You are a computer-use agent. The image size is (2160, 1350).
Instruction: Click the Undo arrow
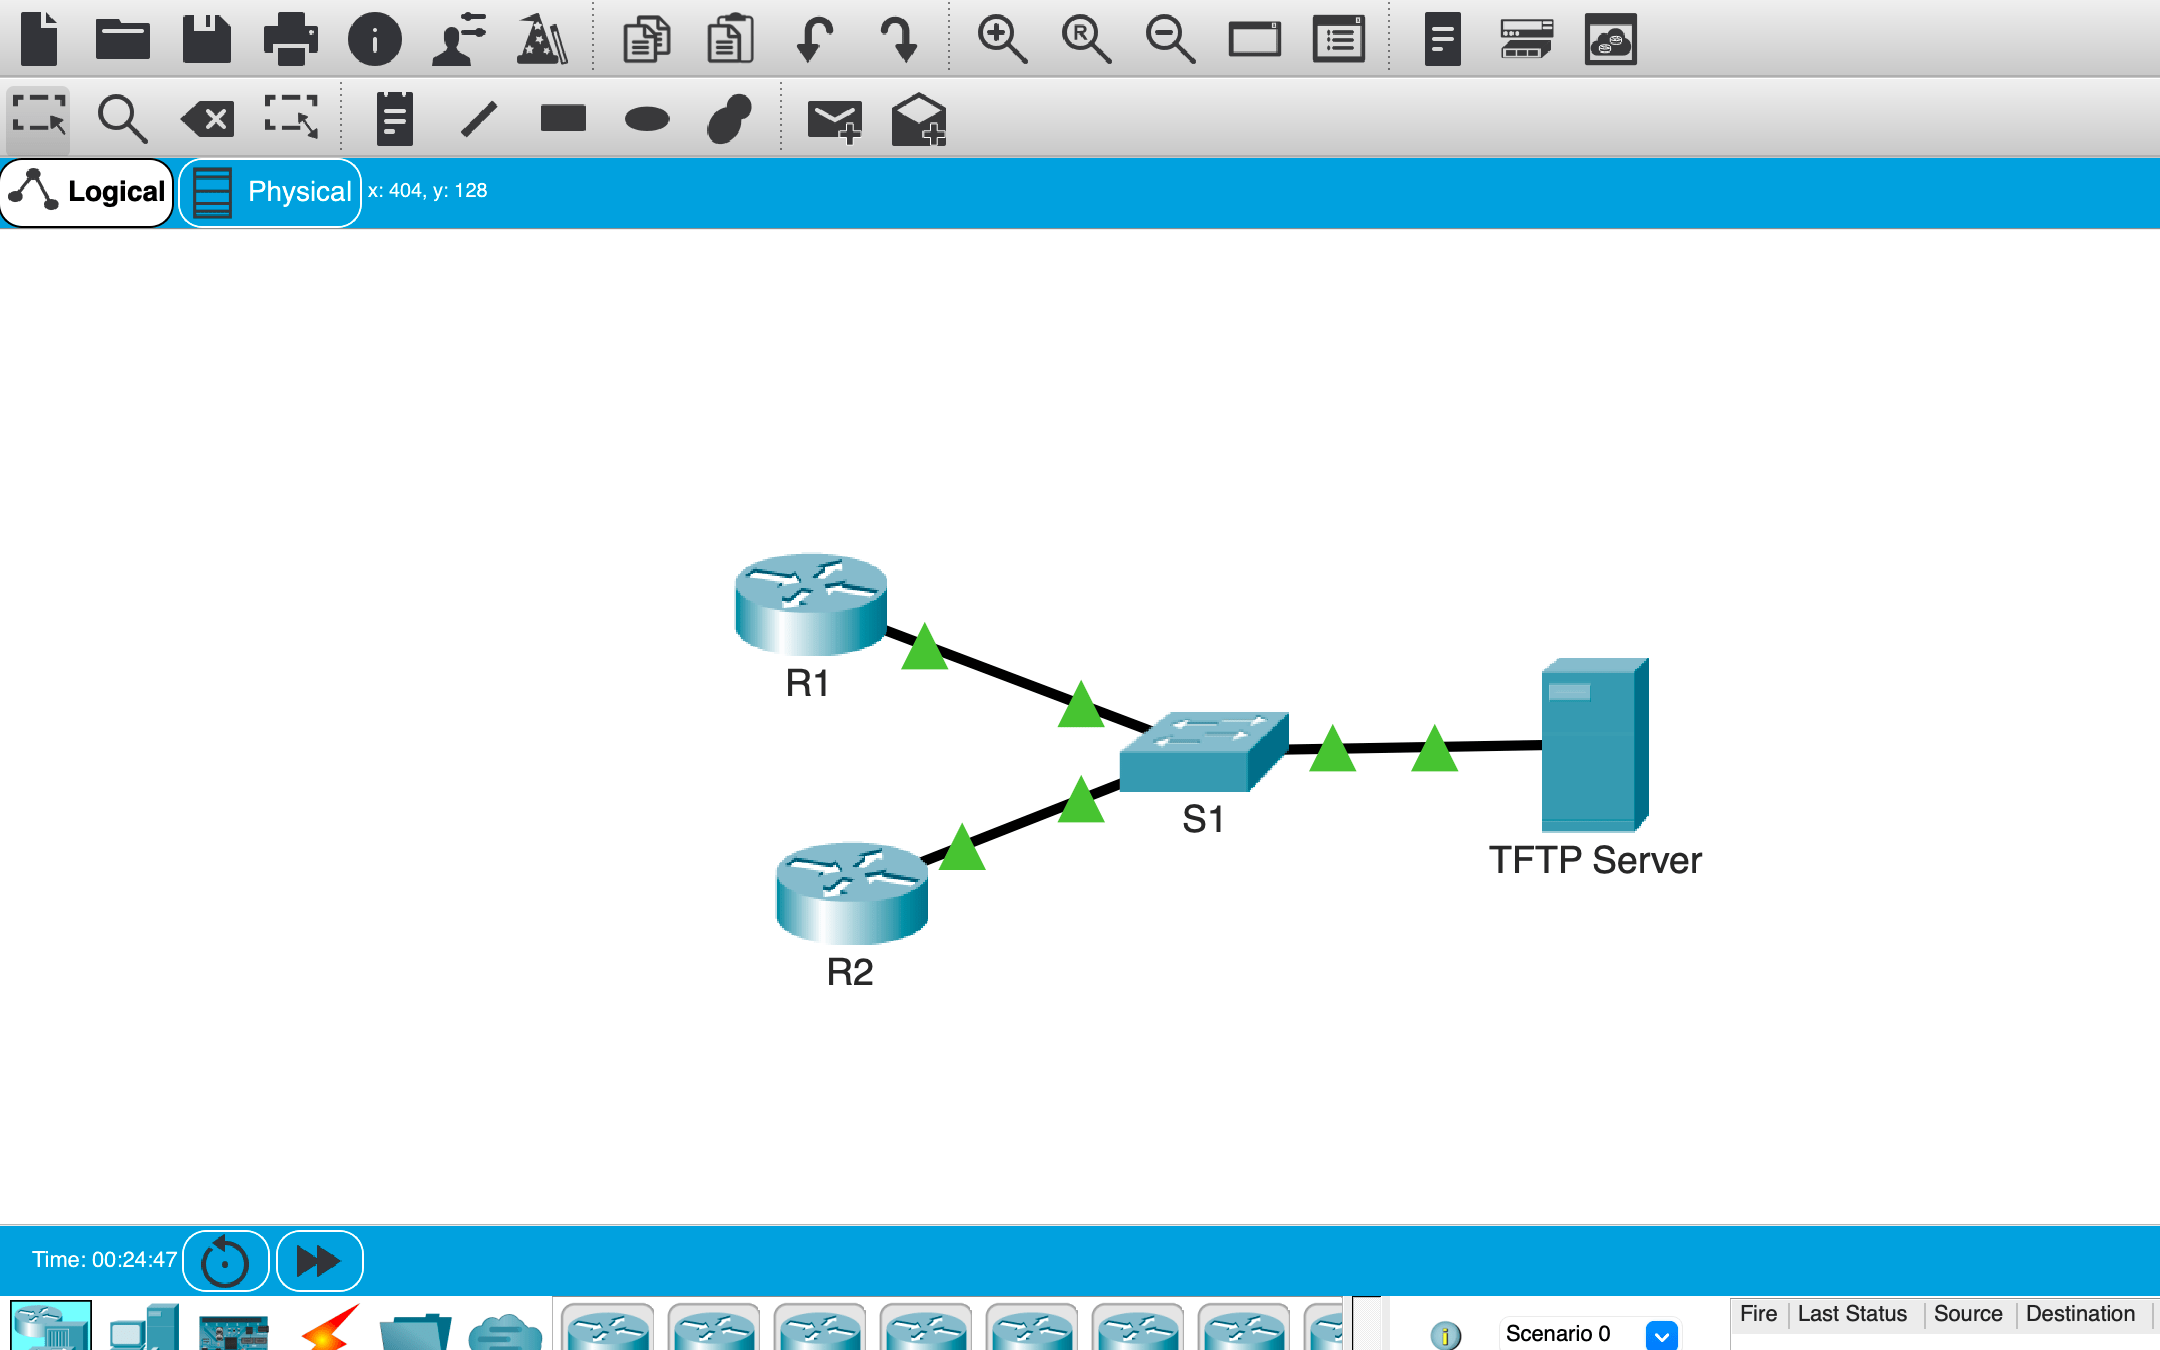(813, 40)
